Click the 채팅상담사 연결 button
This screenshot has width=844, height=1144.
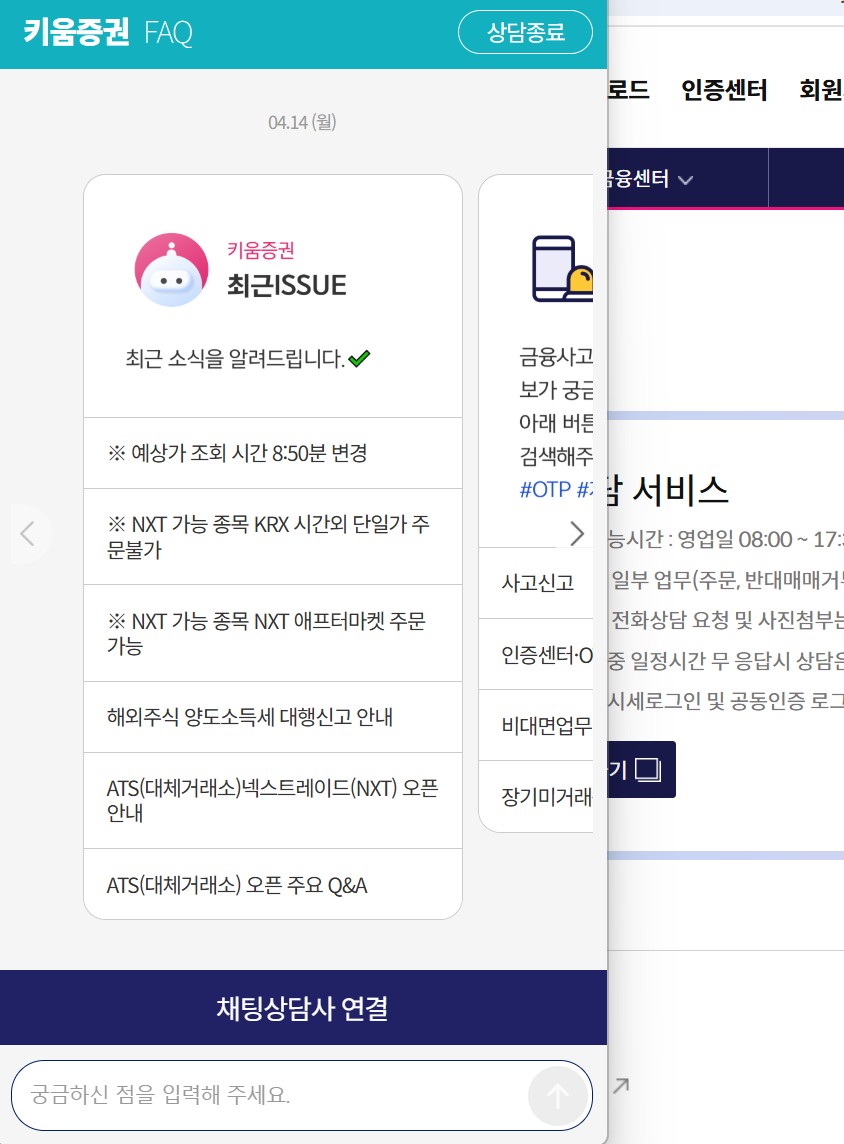[303, 1008]
